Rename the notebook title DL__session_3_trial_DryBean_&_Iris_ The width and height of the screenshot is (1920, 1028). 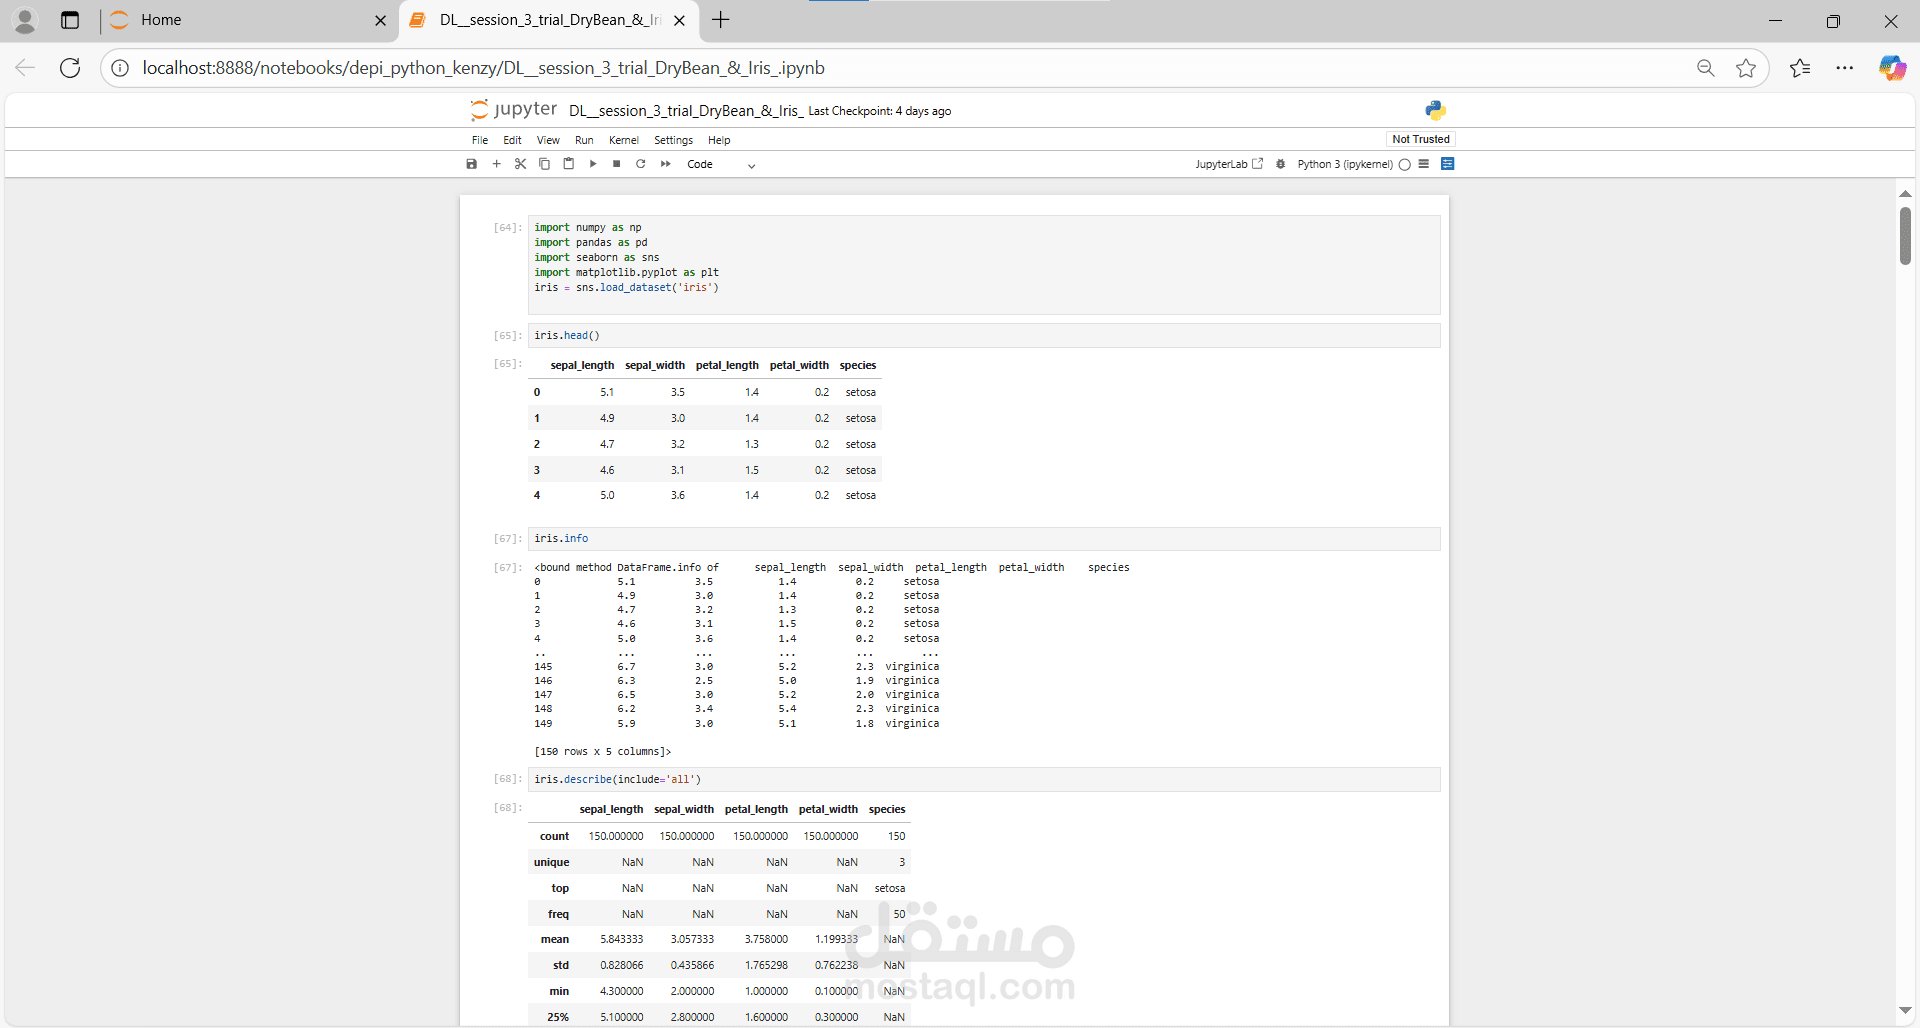click(686, 111)
